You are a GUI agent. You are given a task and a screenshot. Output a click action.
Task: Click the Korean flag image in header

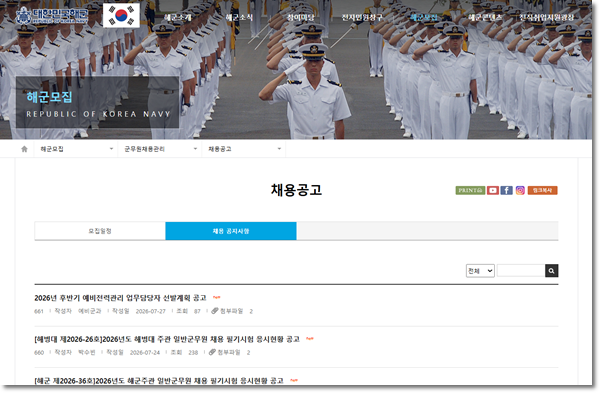pyautogui.click(x=121, y=16)
